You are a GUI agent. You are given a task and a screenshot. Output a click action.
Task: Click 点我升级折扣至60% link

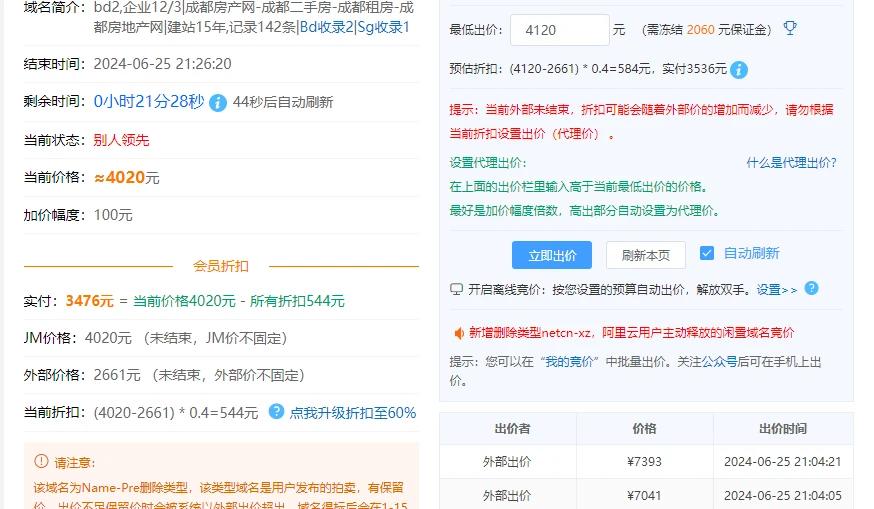pyautogui.click(x=352, y=412)
